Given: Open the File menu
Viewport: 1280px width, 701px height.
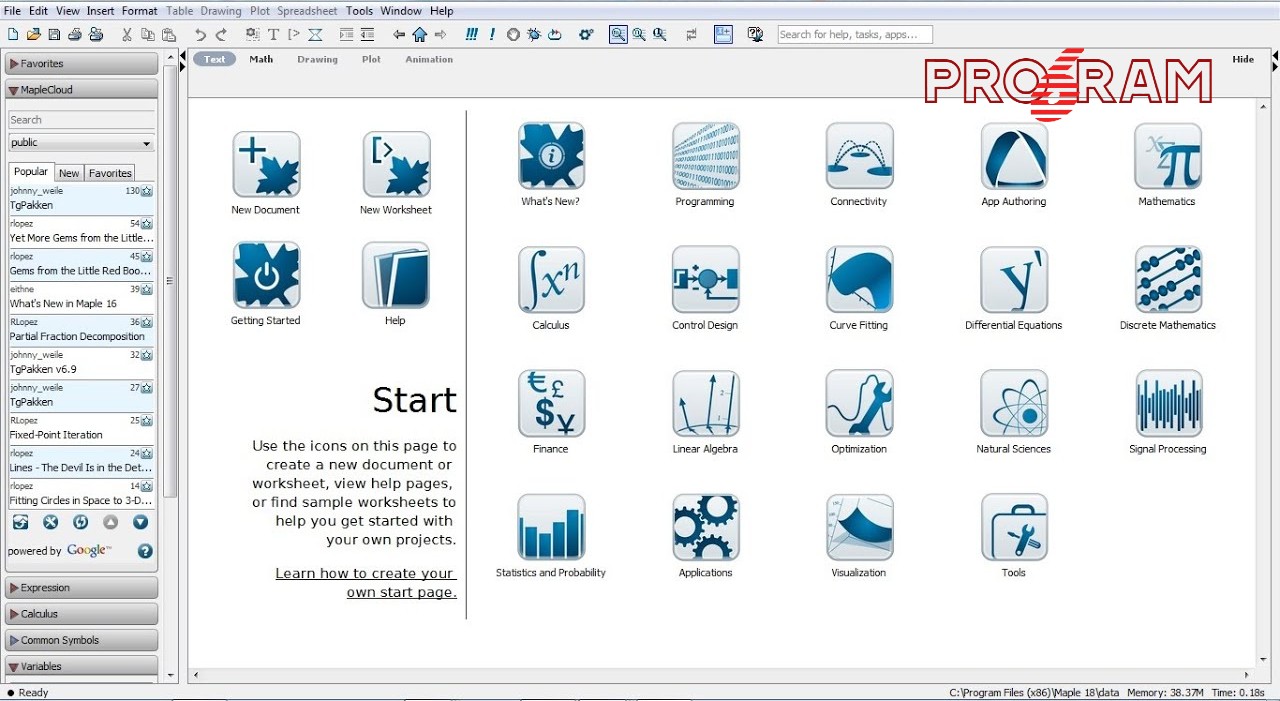Looking at the screenshot, I should pyautogui.click(x=12, y=11).
